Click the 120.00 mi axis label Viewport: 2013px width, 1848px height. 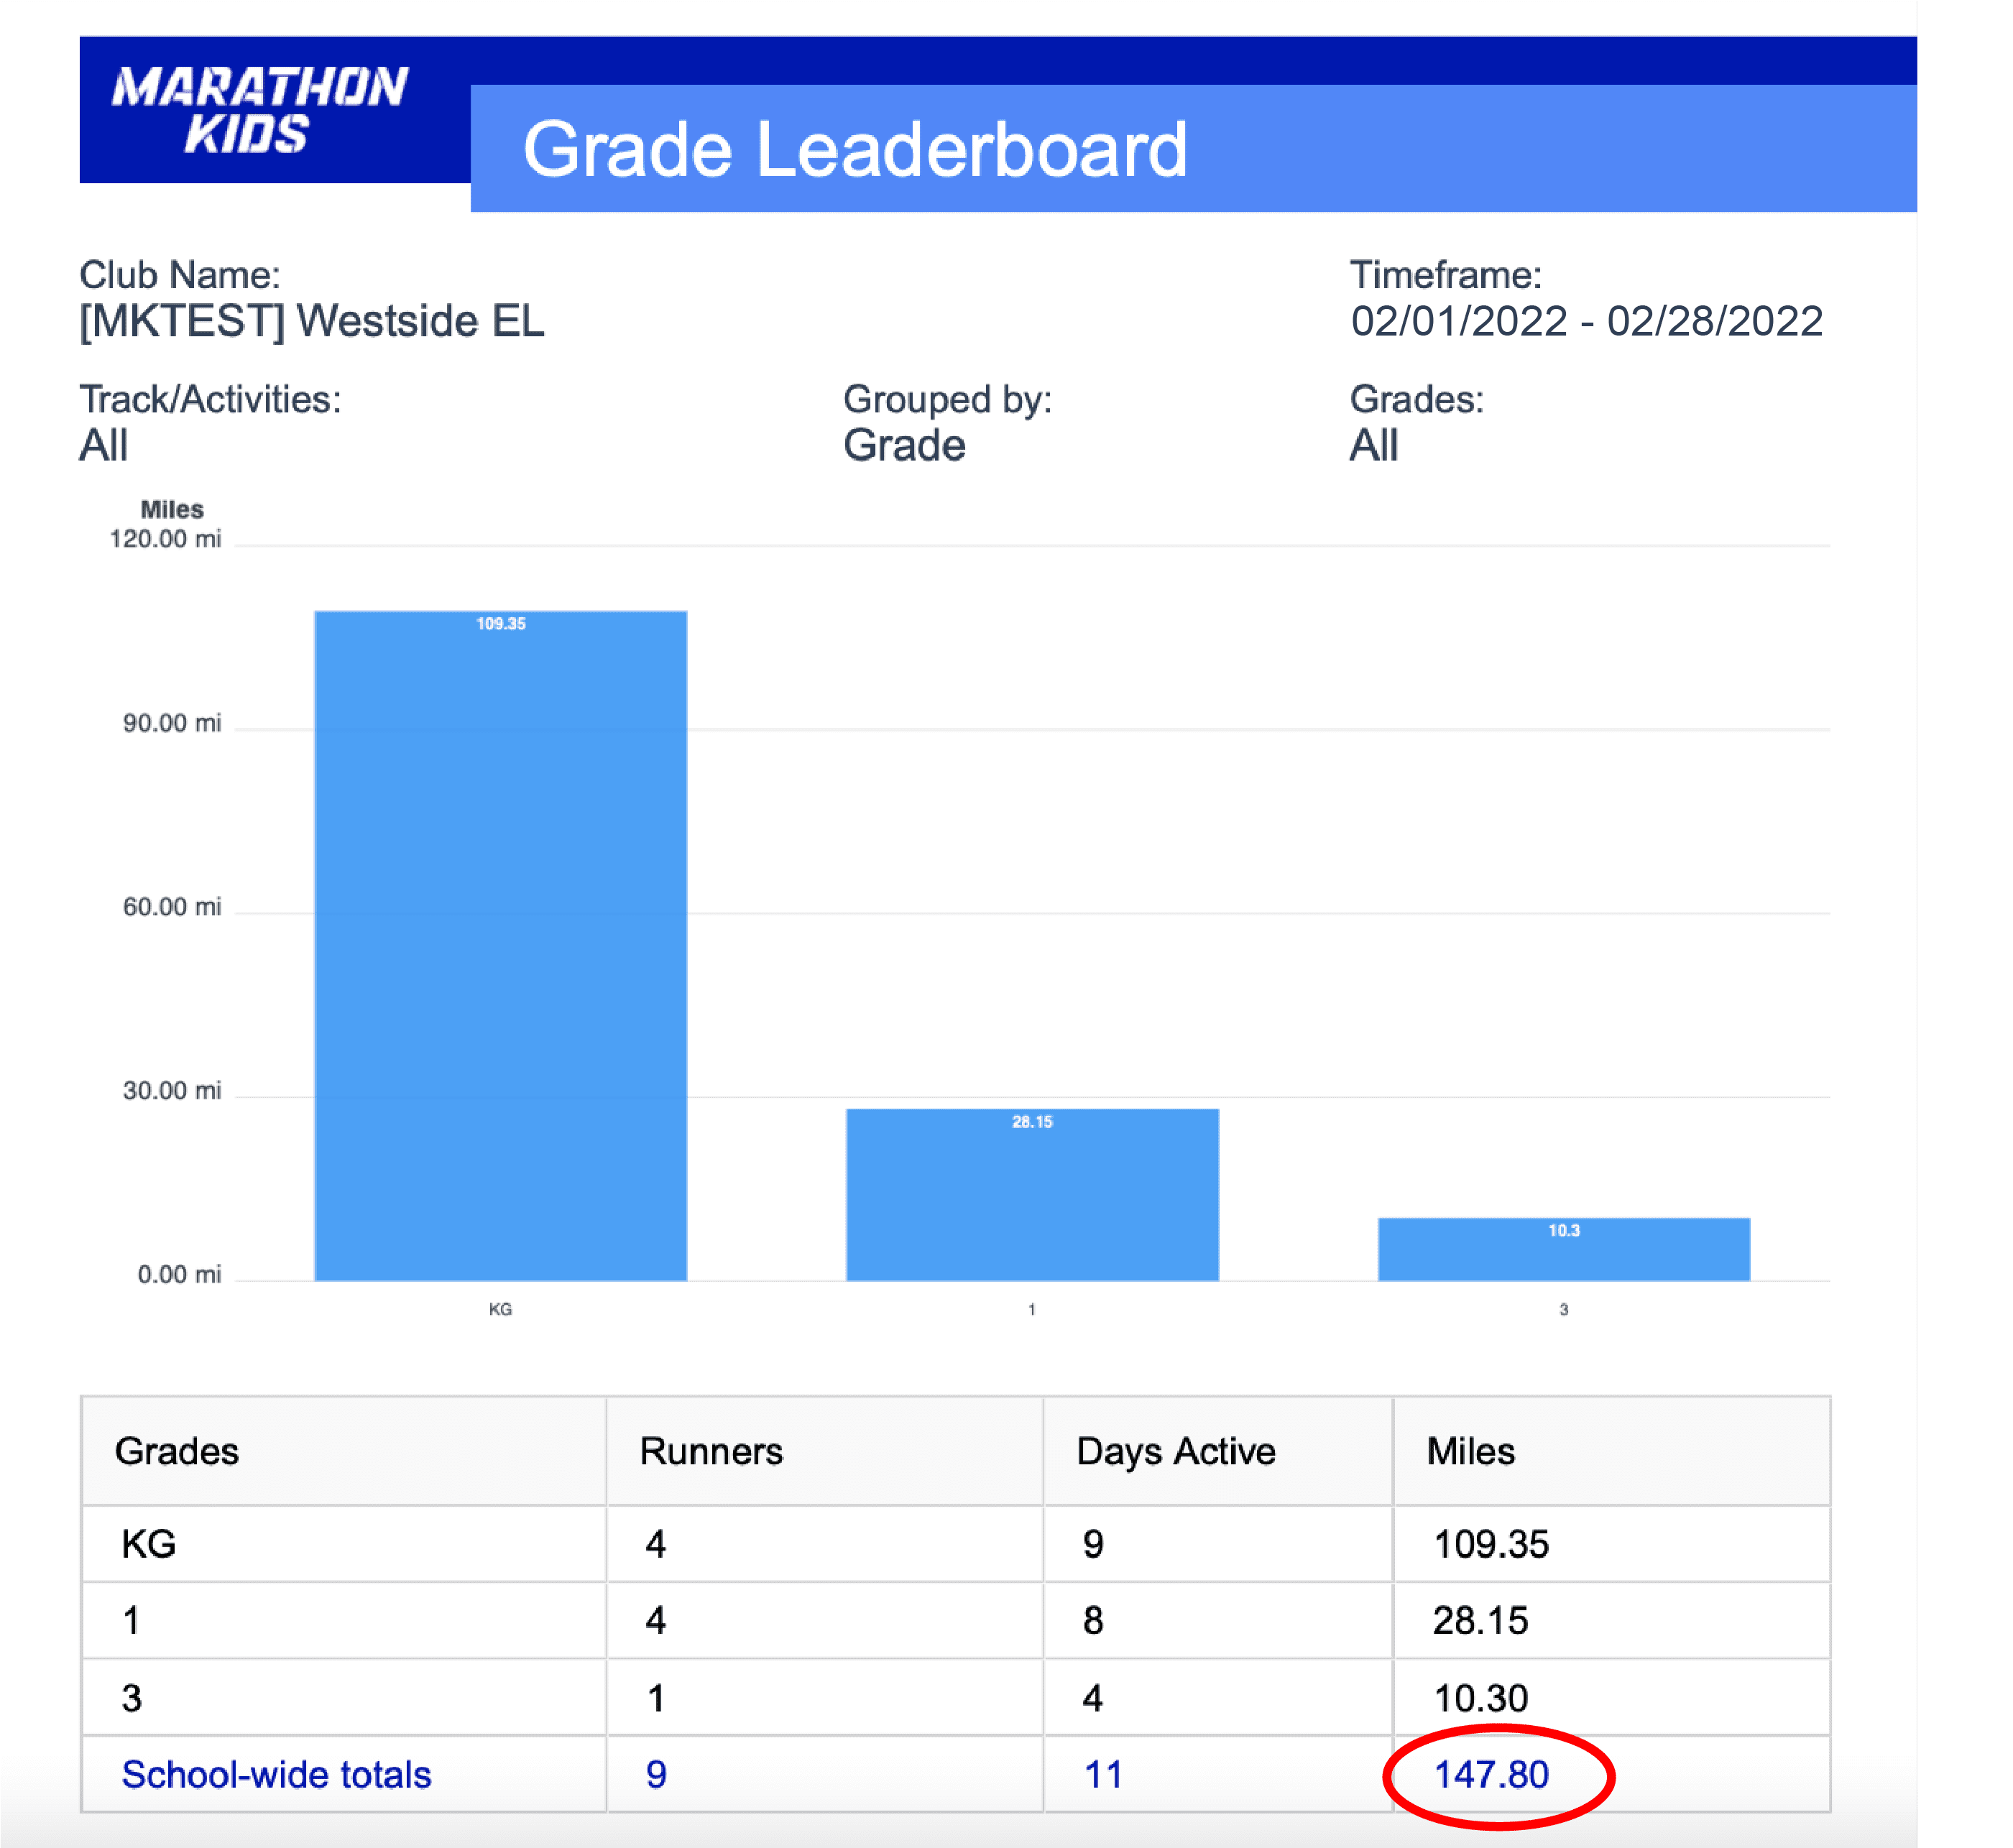click(165, 539)
